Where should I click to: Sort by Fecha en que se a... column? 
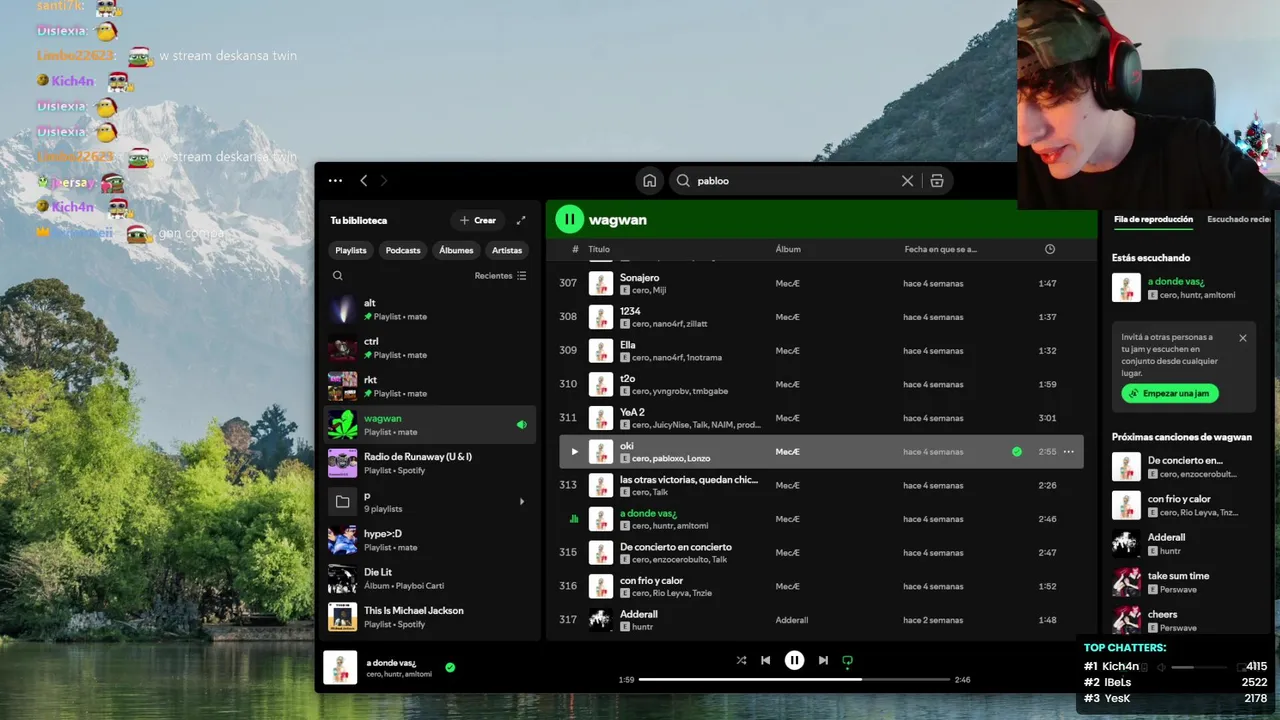tap(941, 249)
